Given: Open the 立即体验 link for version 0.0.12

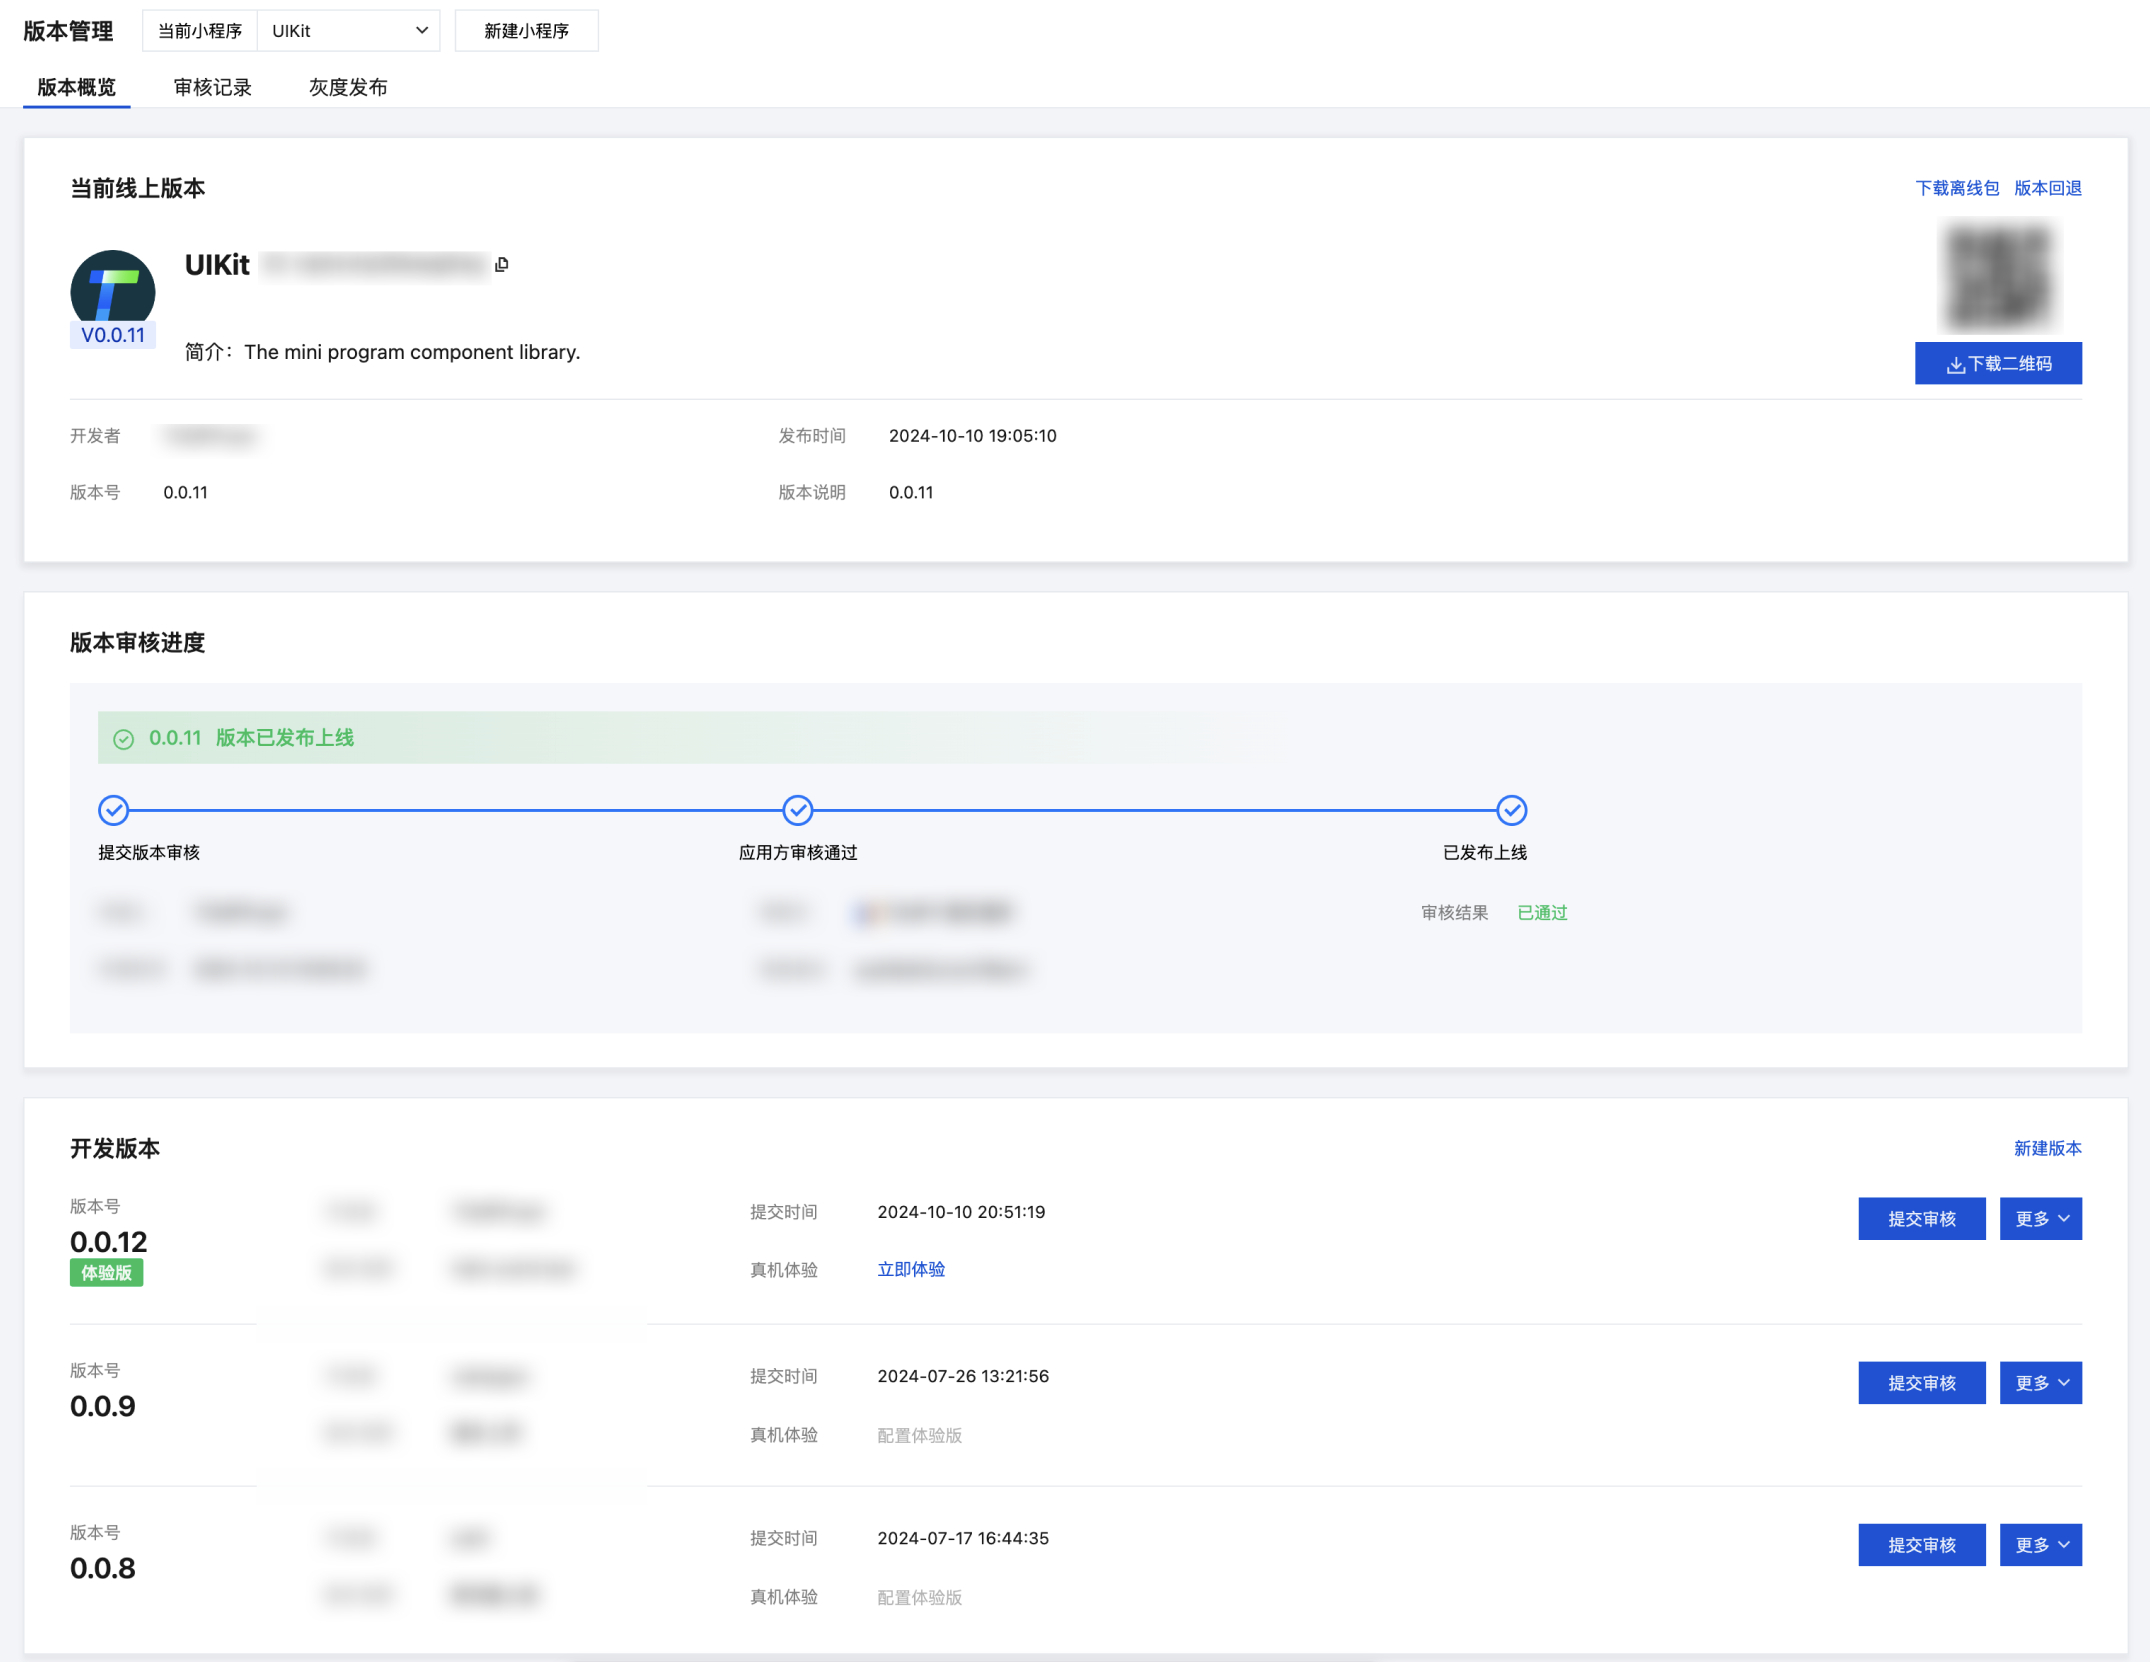Looking at the screenshot, I should 910,1269.
